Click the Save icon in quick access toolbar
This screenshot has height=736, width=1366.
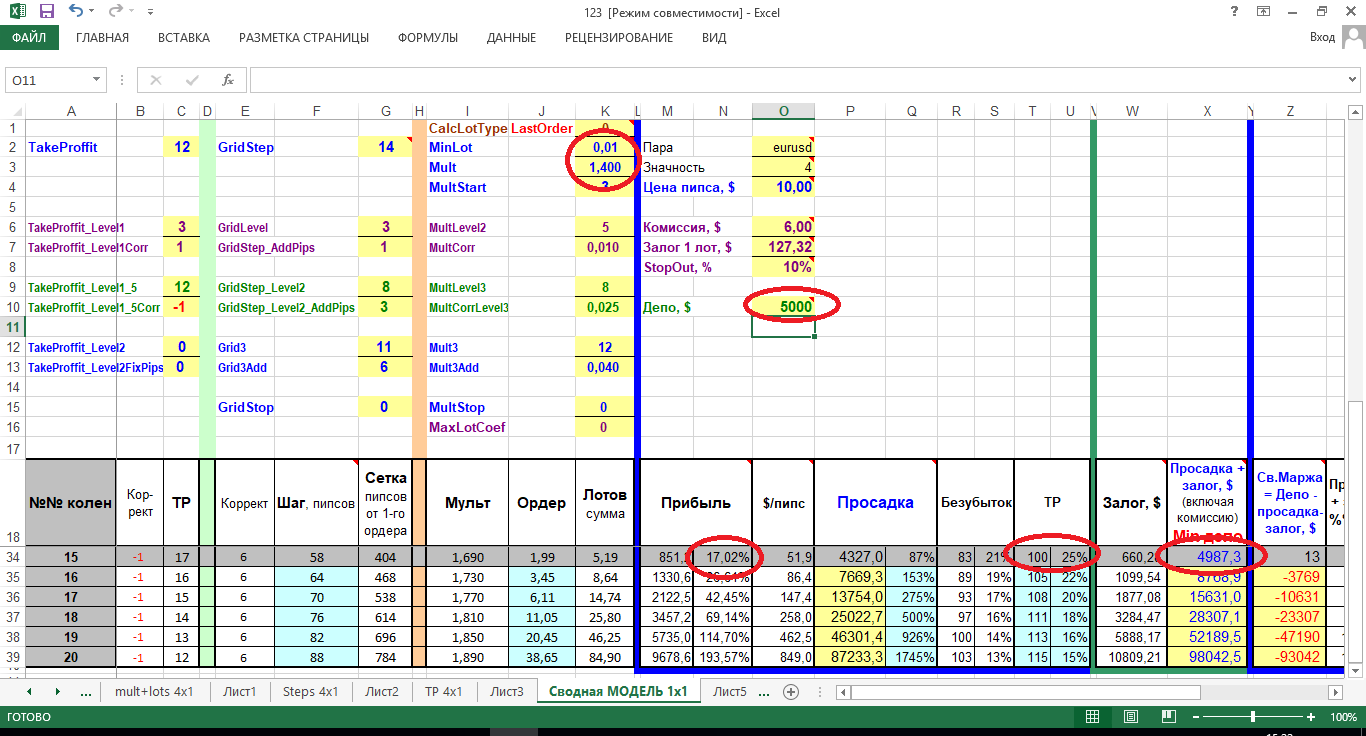[x=46, y=13]
